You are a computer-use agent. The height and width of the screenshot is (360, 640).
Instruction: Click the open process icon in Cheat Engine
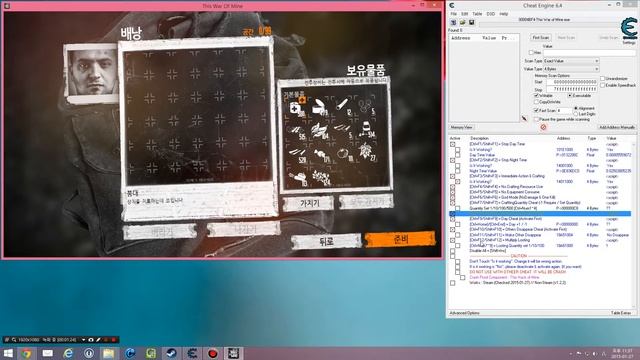pos(453,22)
